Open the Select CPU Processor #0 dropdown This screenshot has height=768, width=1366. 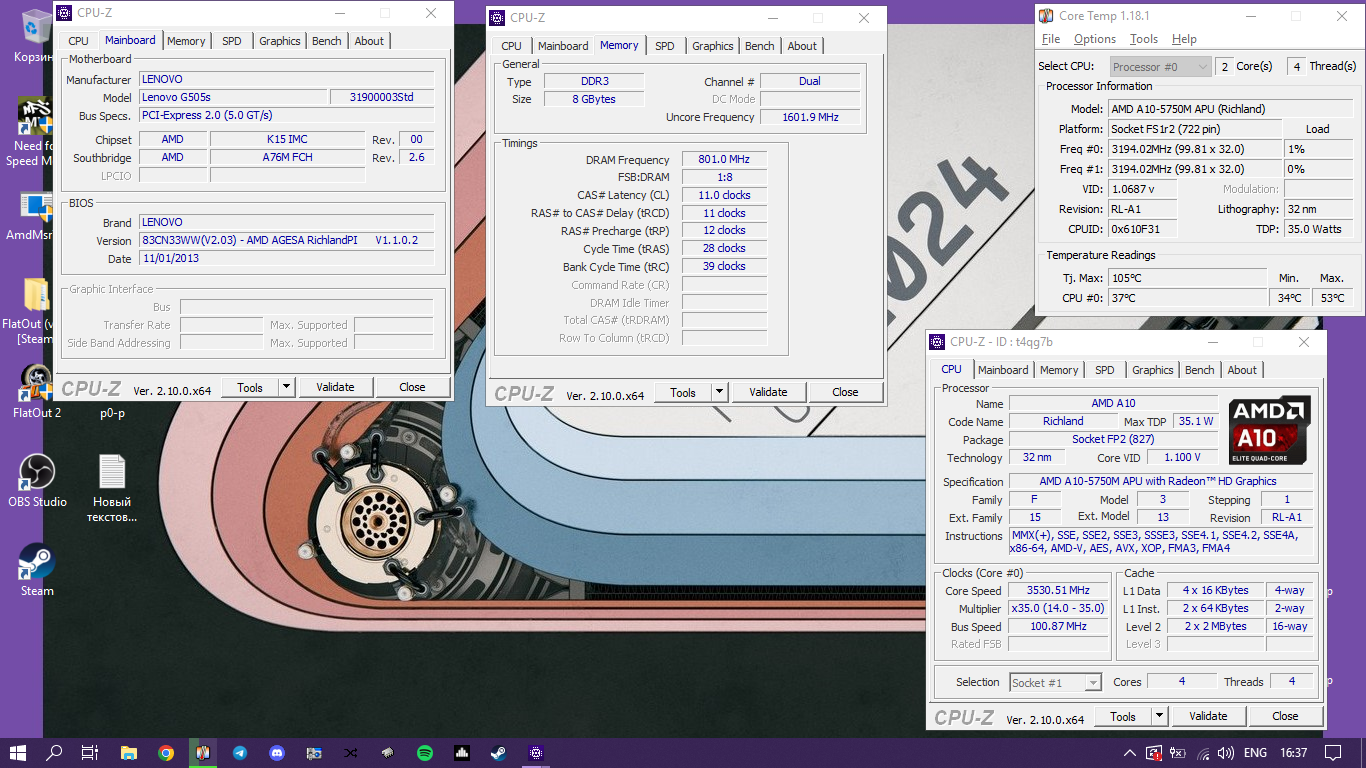(1159, 67)
